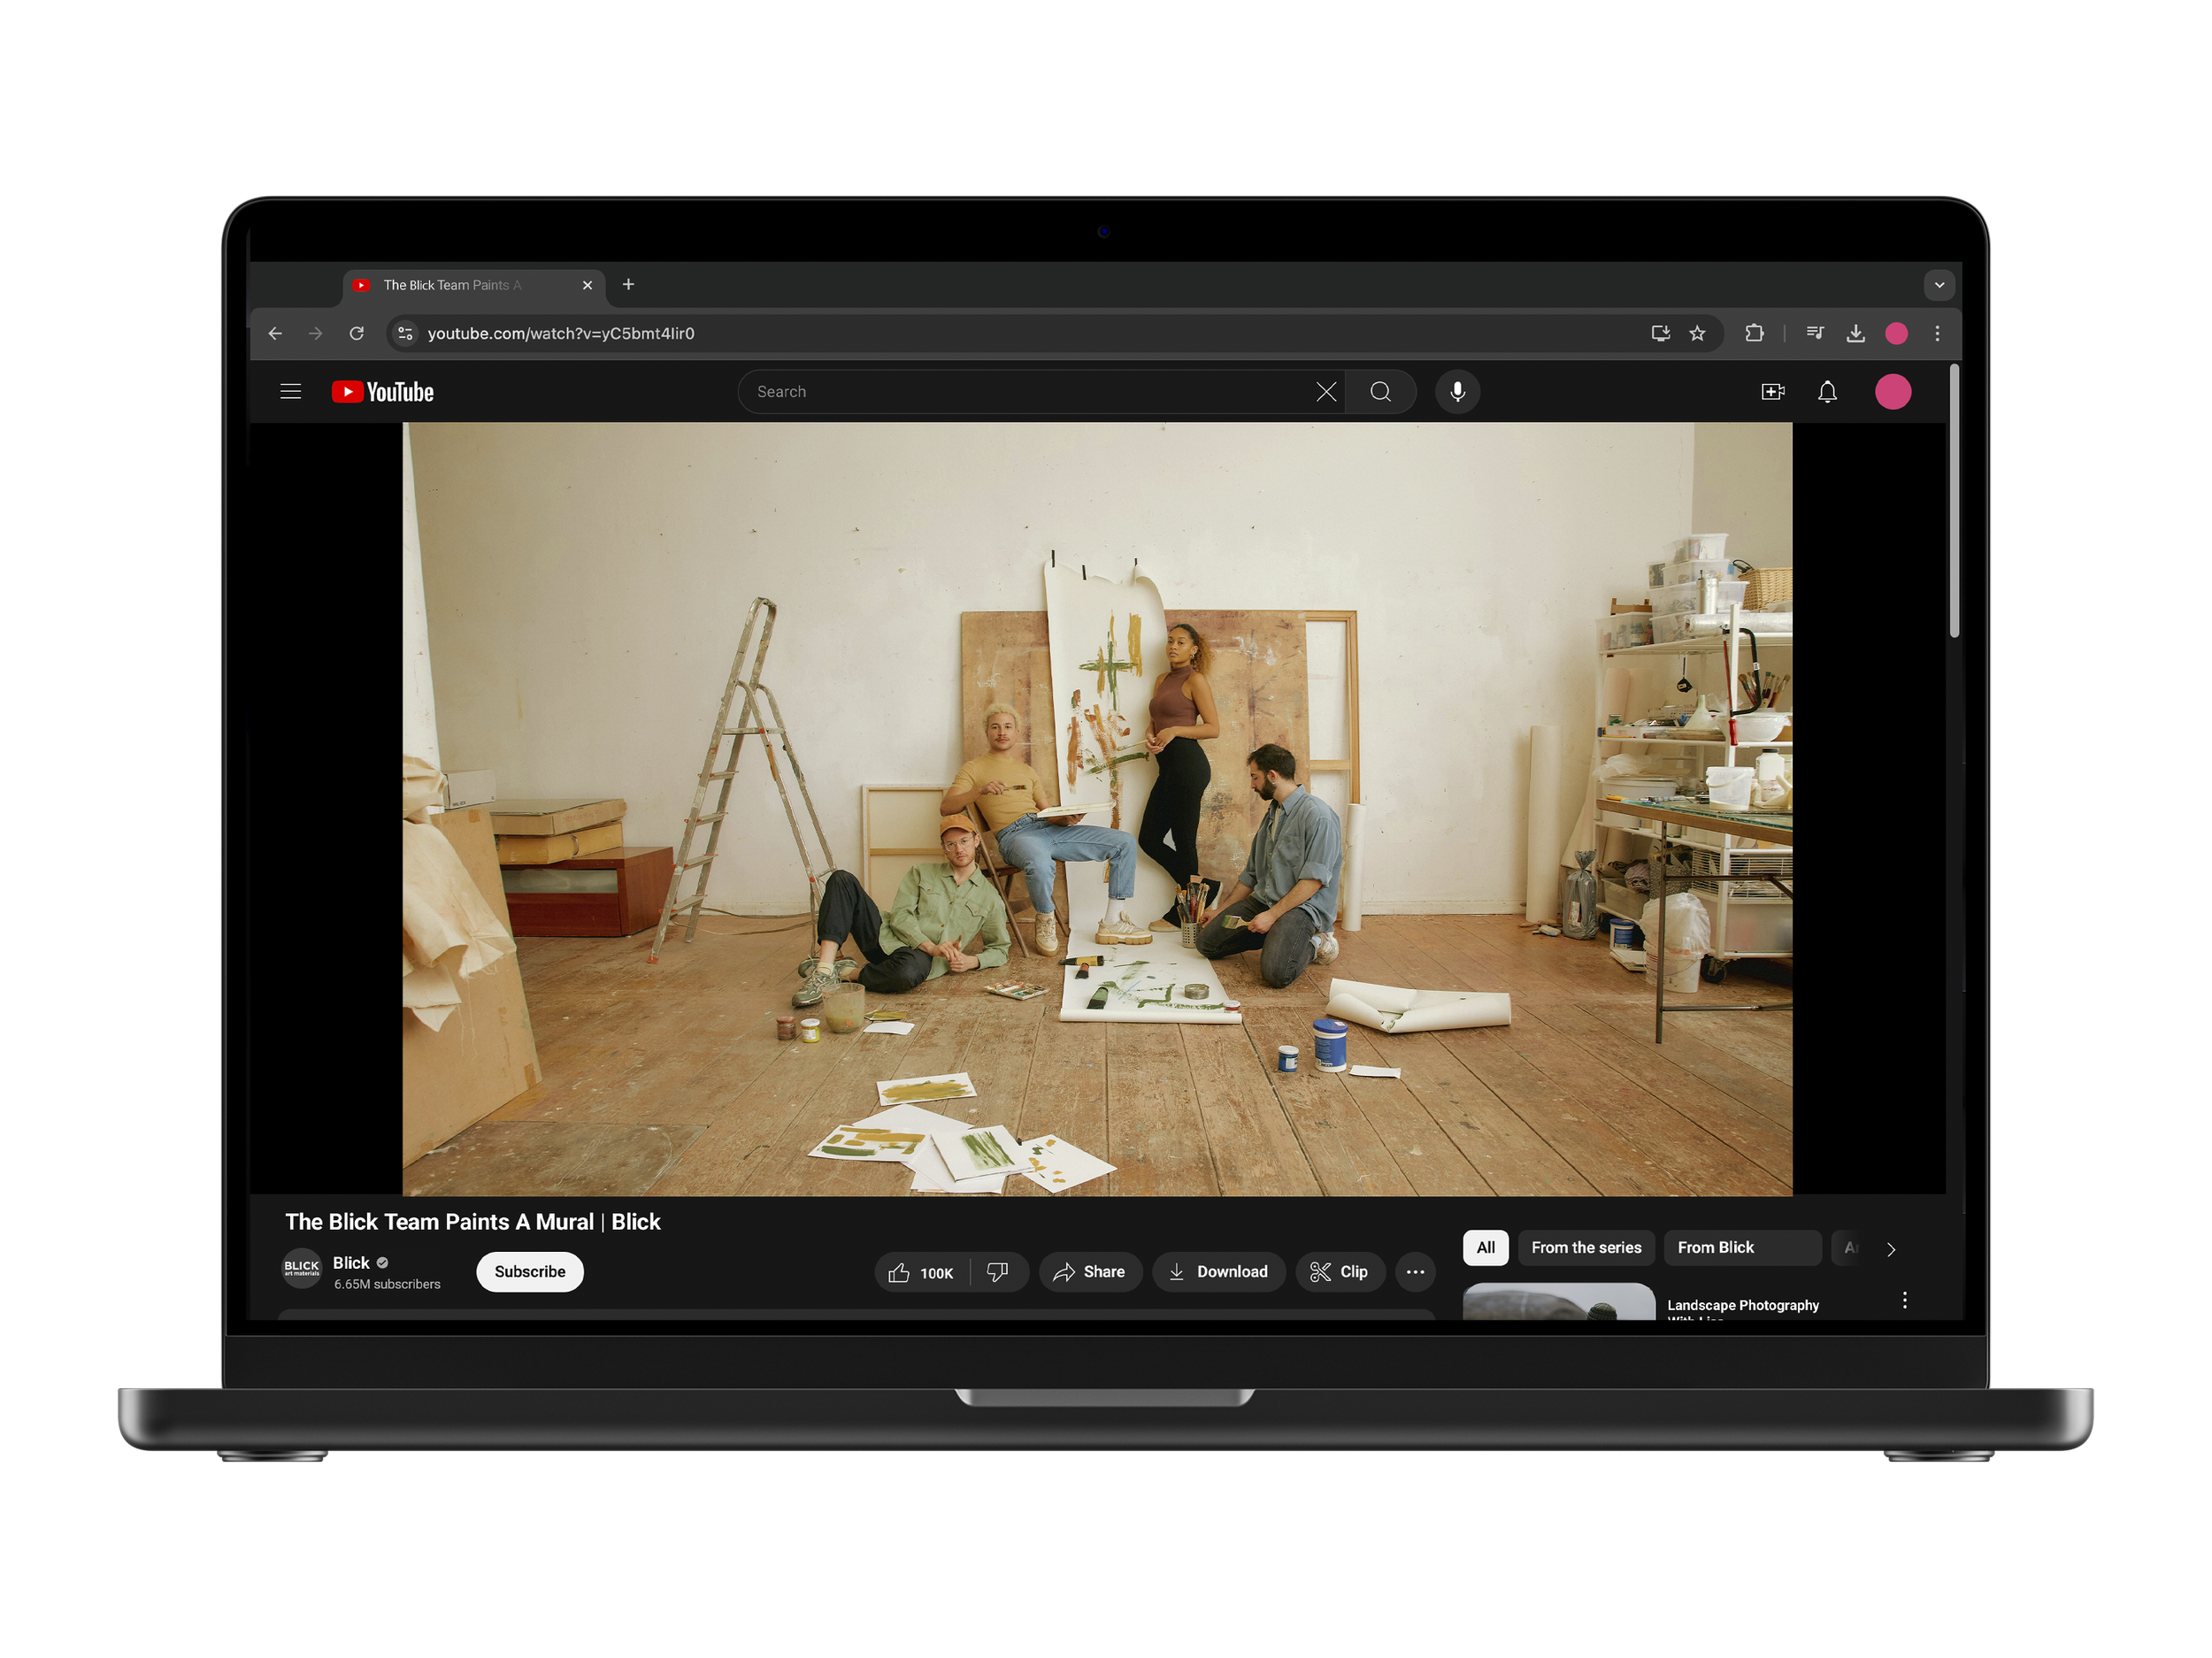The width and height of the screenshot is (2212, 1658).
Task: Open the three-dot more actions menu
Action: point(1415,1272)
